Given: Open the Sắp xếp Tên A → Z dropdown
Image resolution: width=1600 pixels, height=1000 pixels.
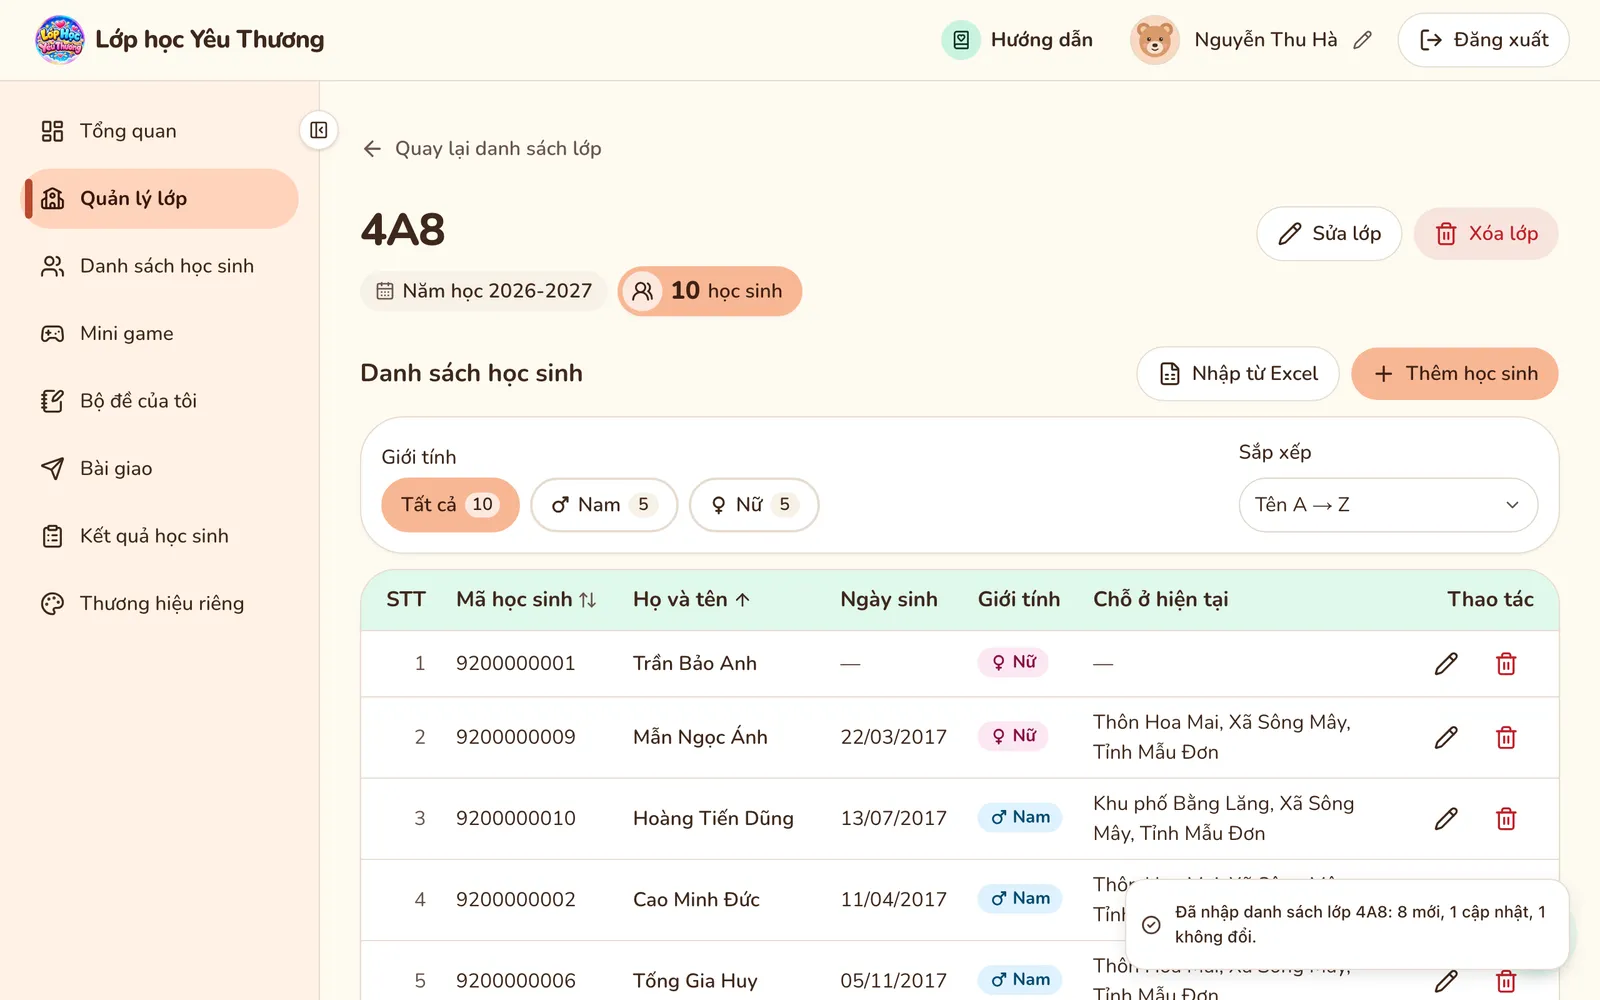Looking at the screenshot, I should coord(1388,505).
